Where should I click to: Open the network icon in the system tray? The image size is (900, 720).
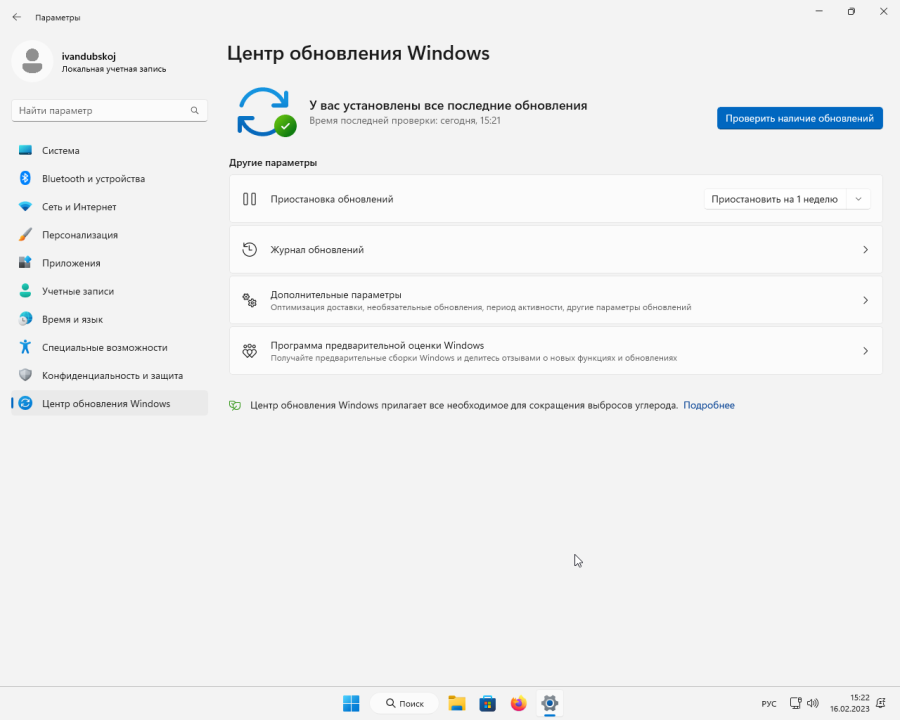pyautogui.click(x=796, y=703)
